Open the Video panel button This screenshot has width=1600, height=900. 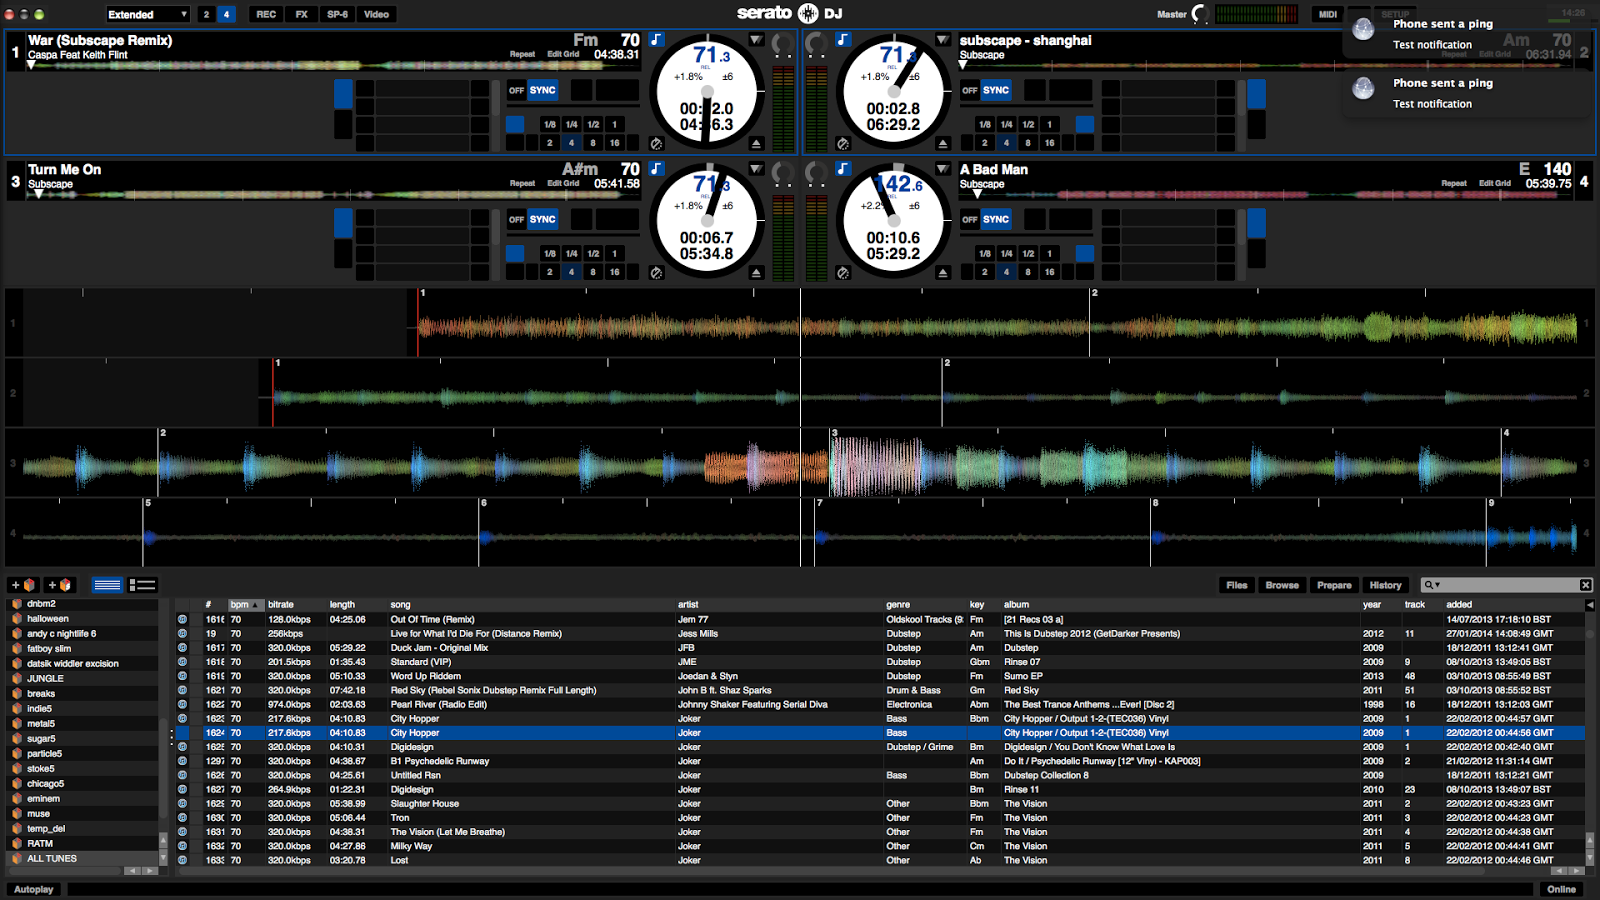[376, 14]
